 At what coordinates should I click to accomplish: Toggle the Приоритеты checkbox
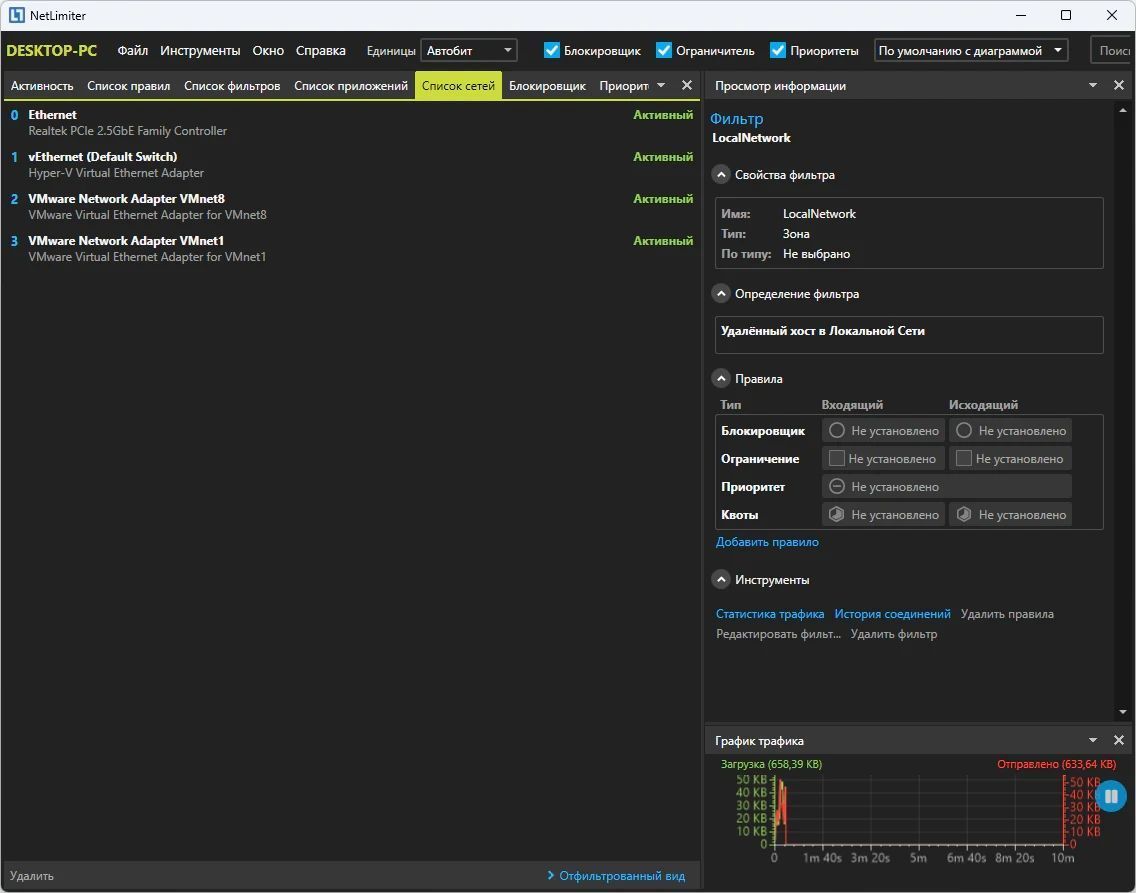click(778, 51)
